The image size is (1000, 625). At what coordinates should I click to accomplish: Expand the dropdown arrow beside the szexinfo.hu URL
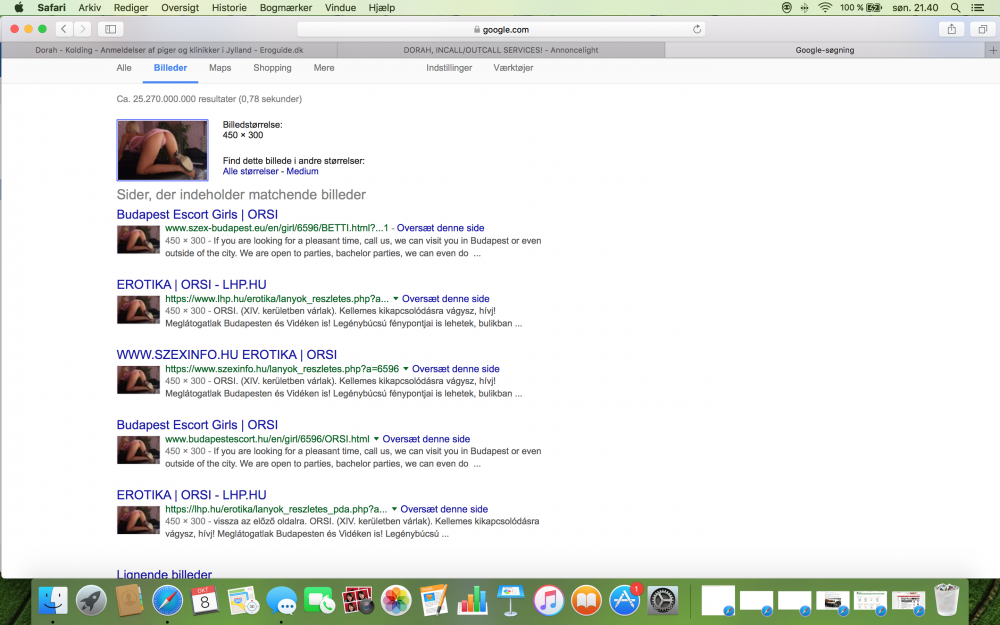point(406,369)
